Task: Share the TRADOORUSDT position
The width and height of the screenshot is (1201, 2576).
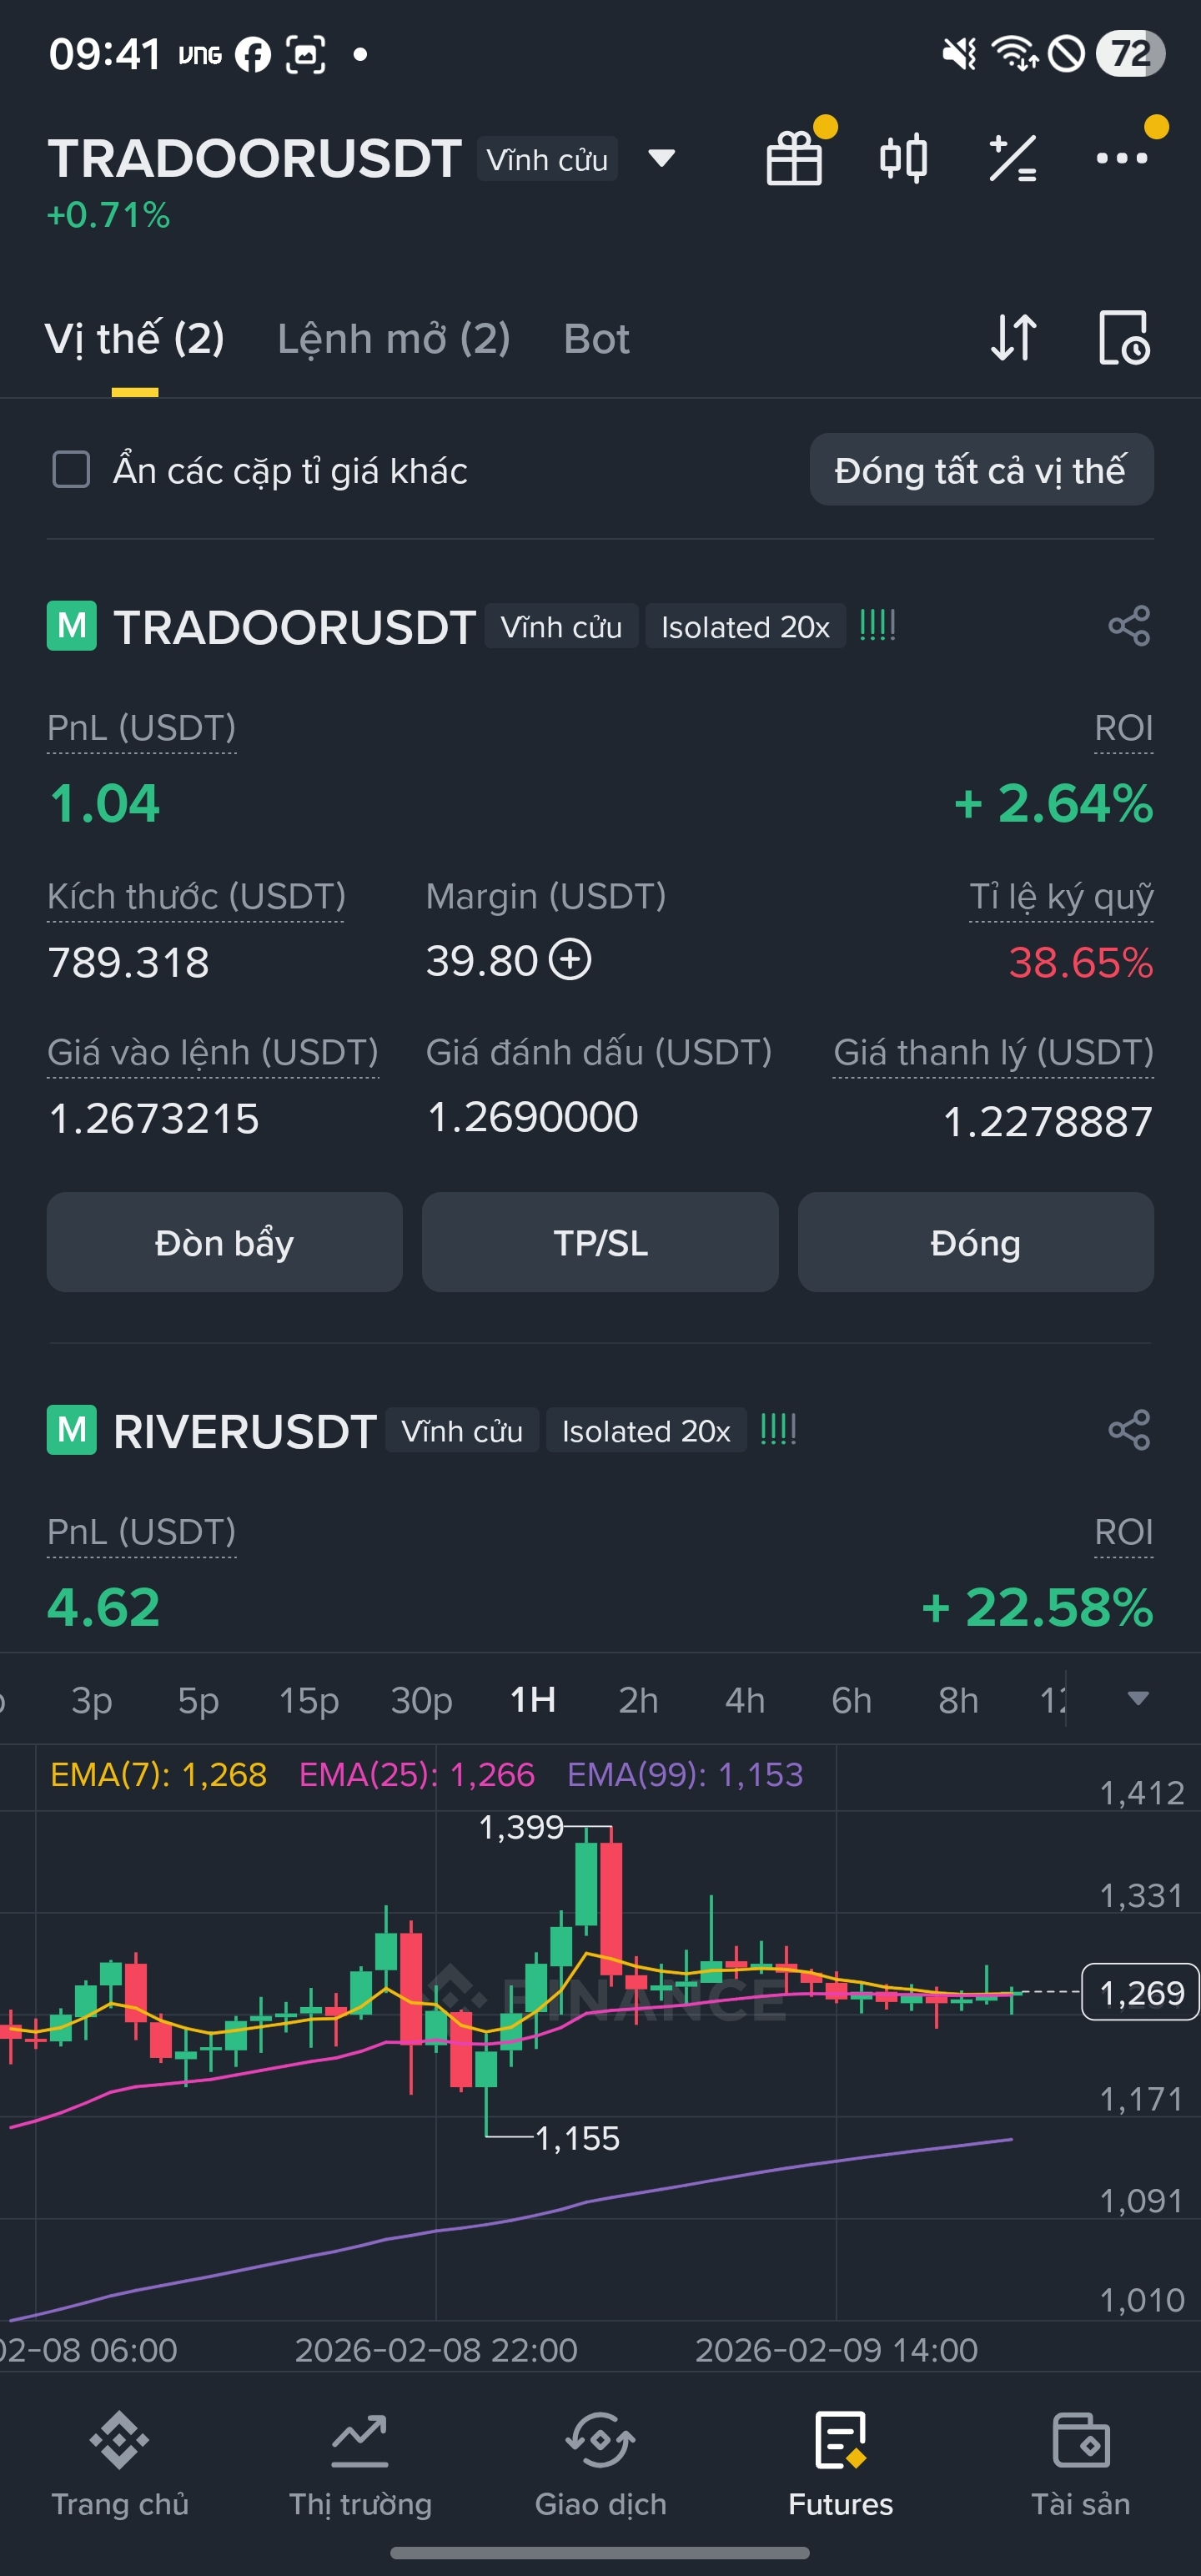Action: point(1129,626)
